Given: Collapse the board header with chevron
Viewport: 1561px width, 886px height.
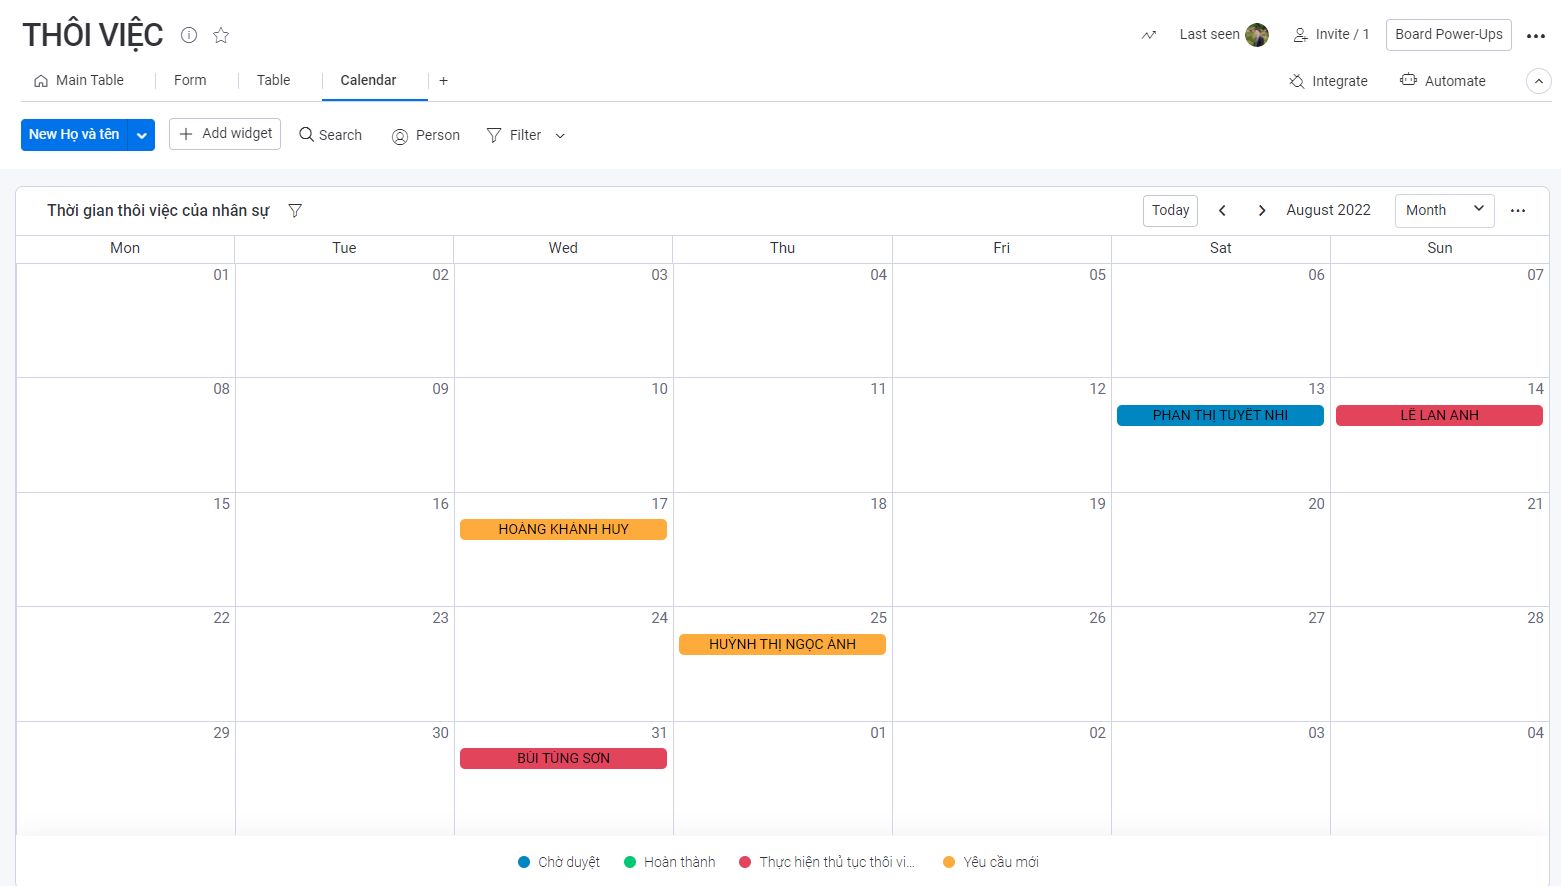Looking at the screenshot, I should pos(1539,81).
